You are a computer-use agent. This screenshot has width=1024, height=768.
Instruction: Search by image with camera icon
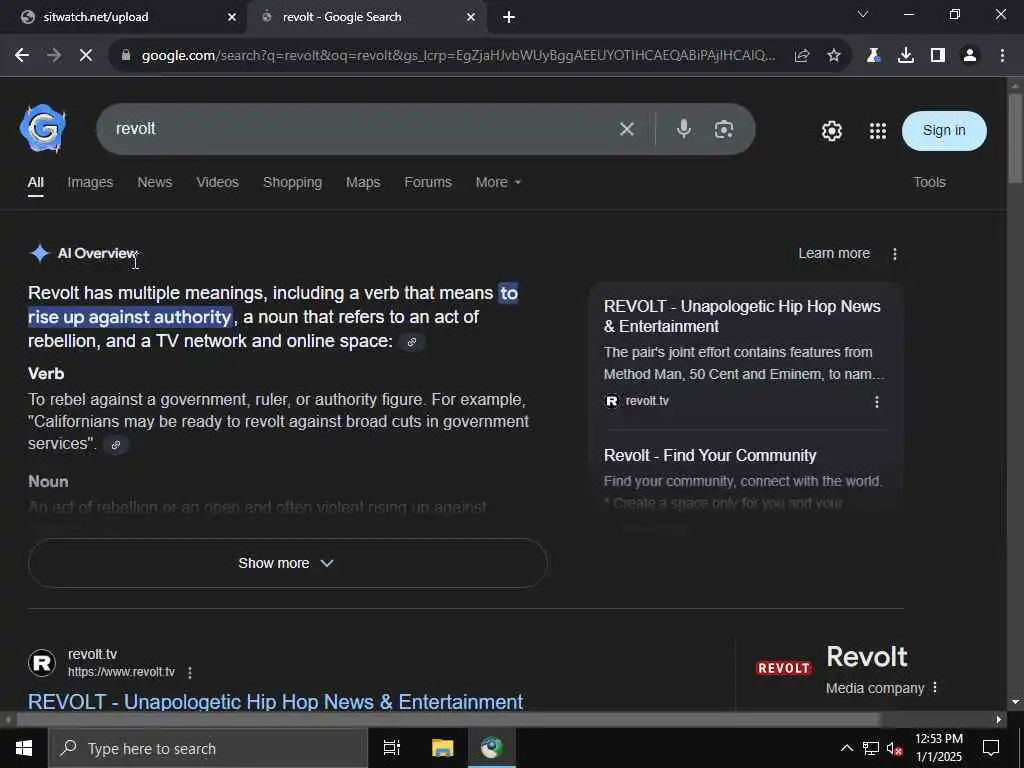724,129
